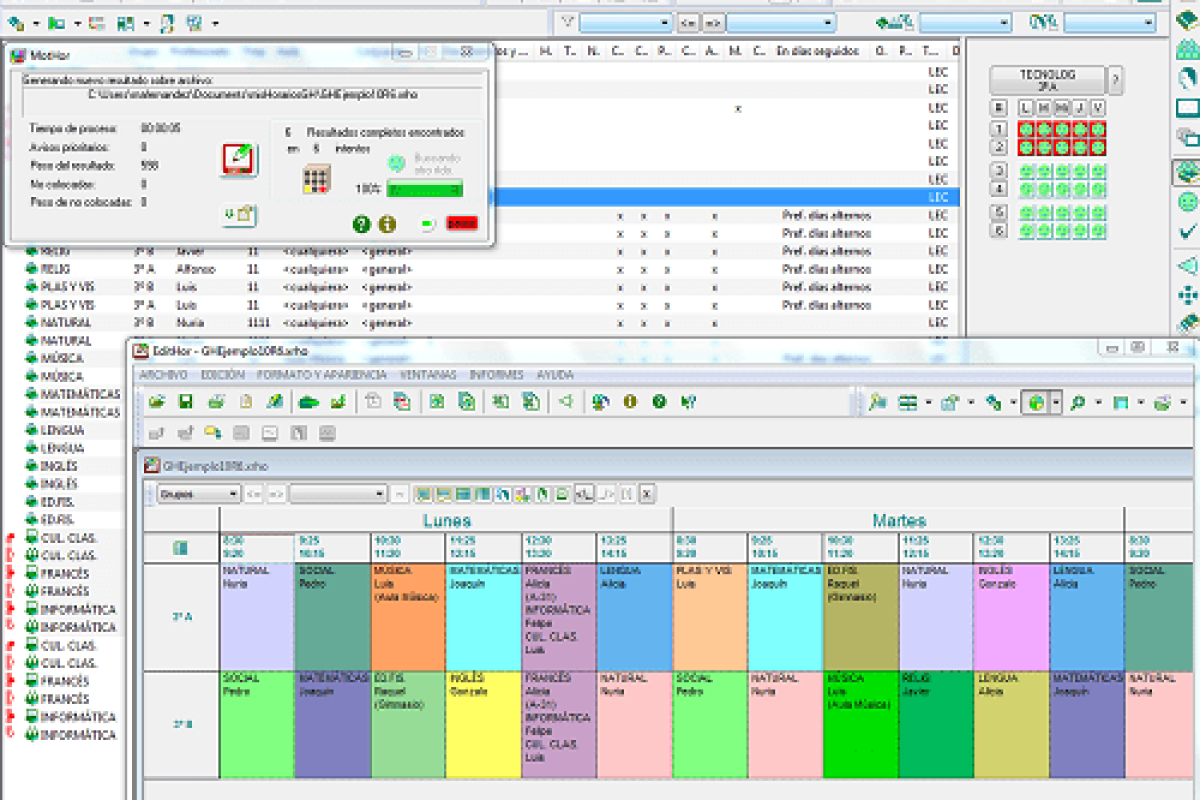Toggle hour row 1 in preference grid
1200x800 pixels.
[x=999, y=129]
